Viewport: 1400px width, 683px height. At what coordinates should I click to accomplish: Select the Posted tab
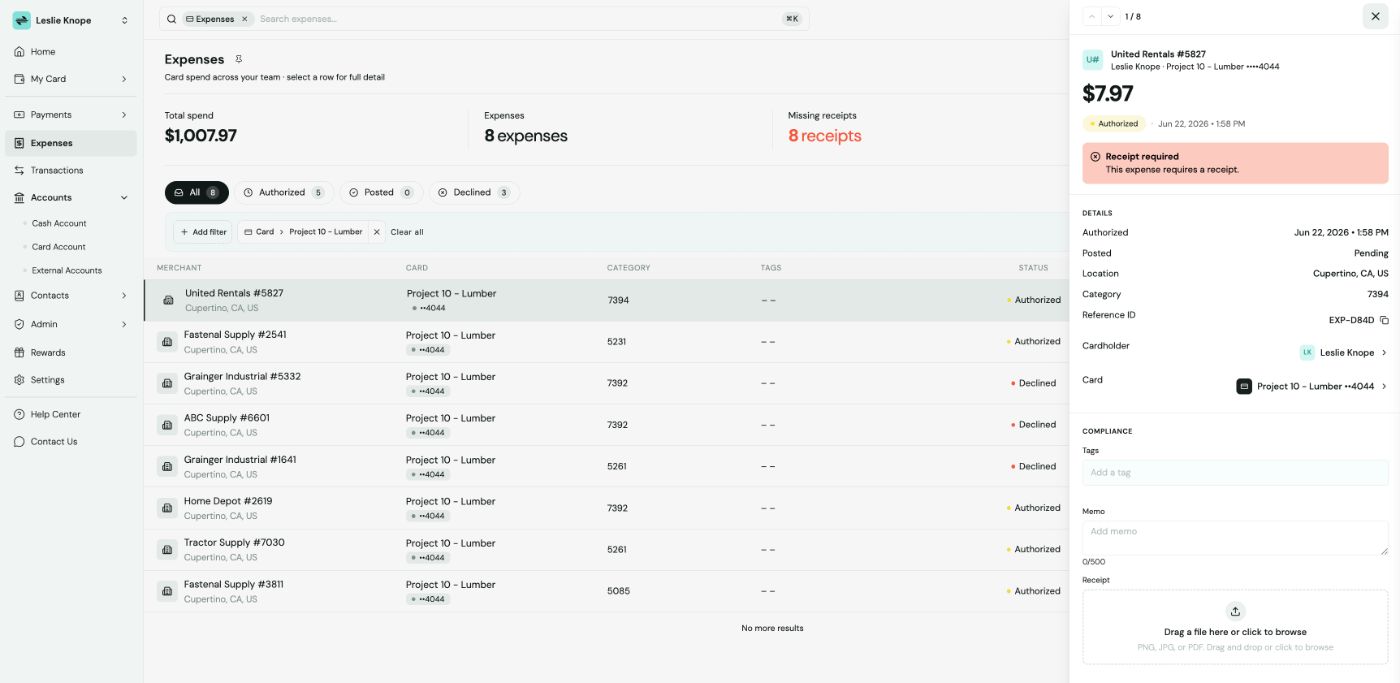381,192
